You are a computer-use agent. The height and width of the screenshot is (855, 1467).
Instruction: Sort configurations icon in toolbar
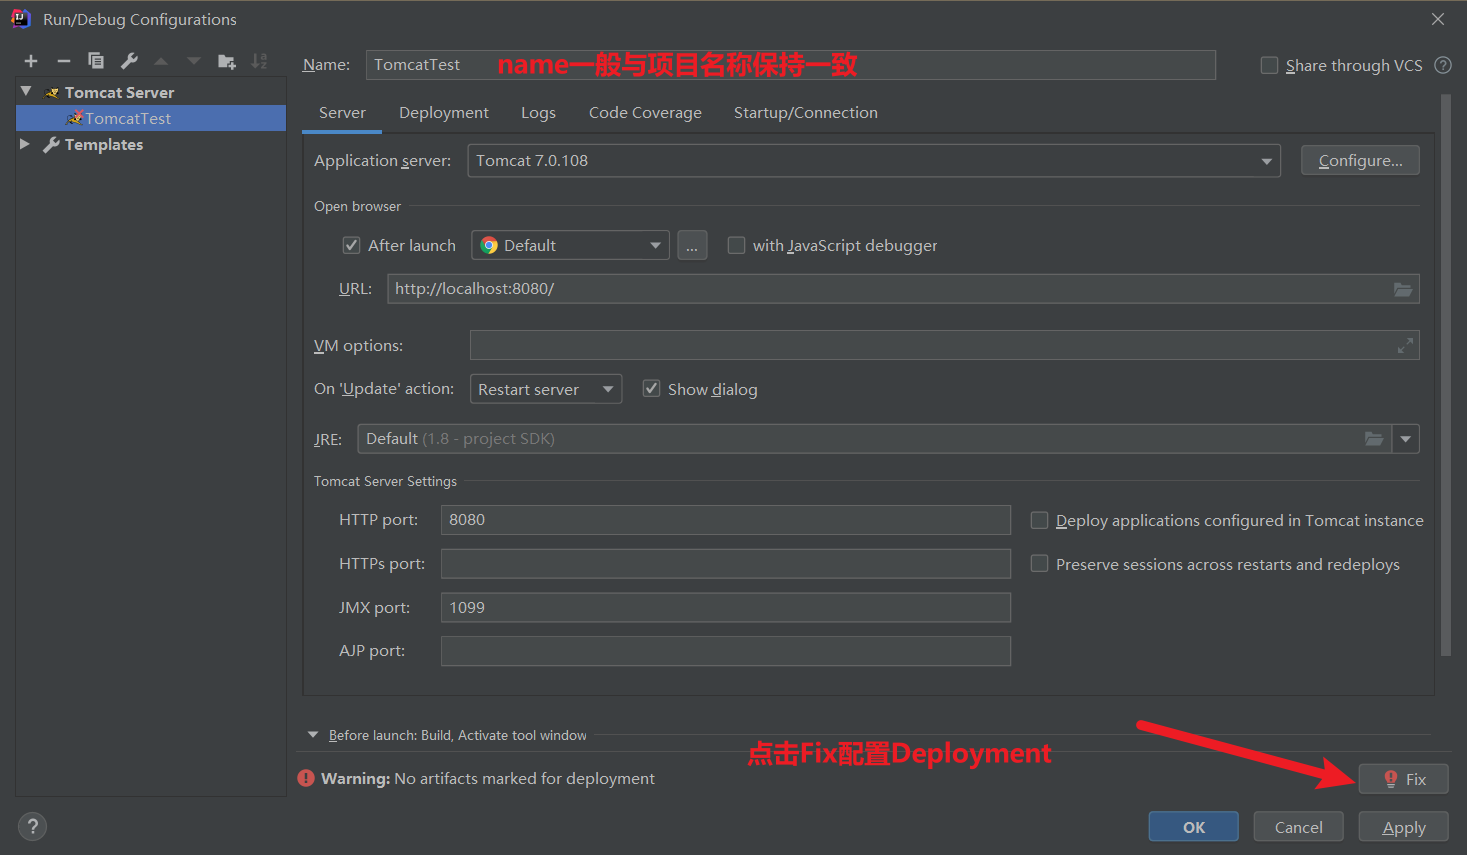[x=259, y=61]
